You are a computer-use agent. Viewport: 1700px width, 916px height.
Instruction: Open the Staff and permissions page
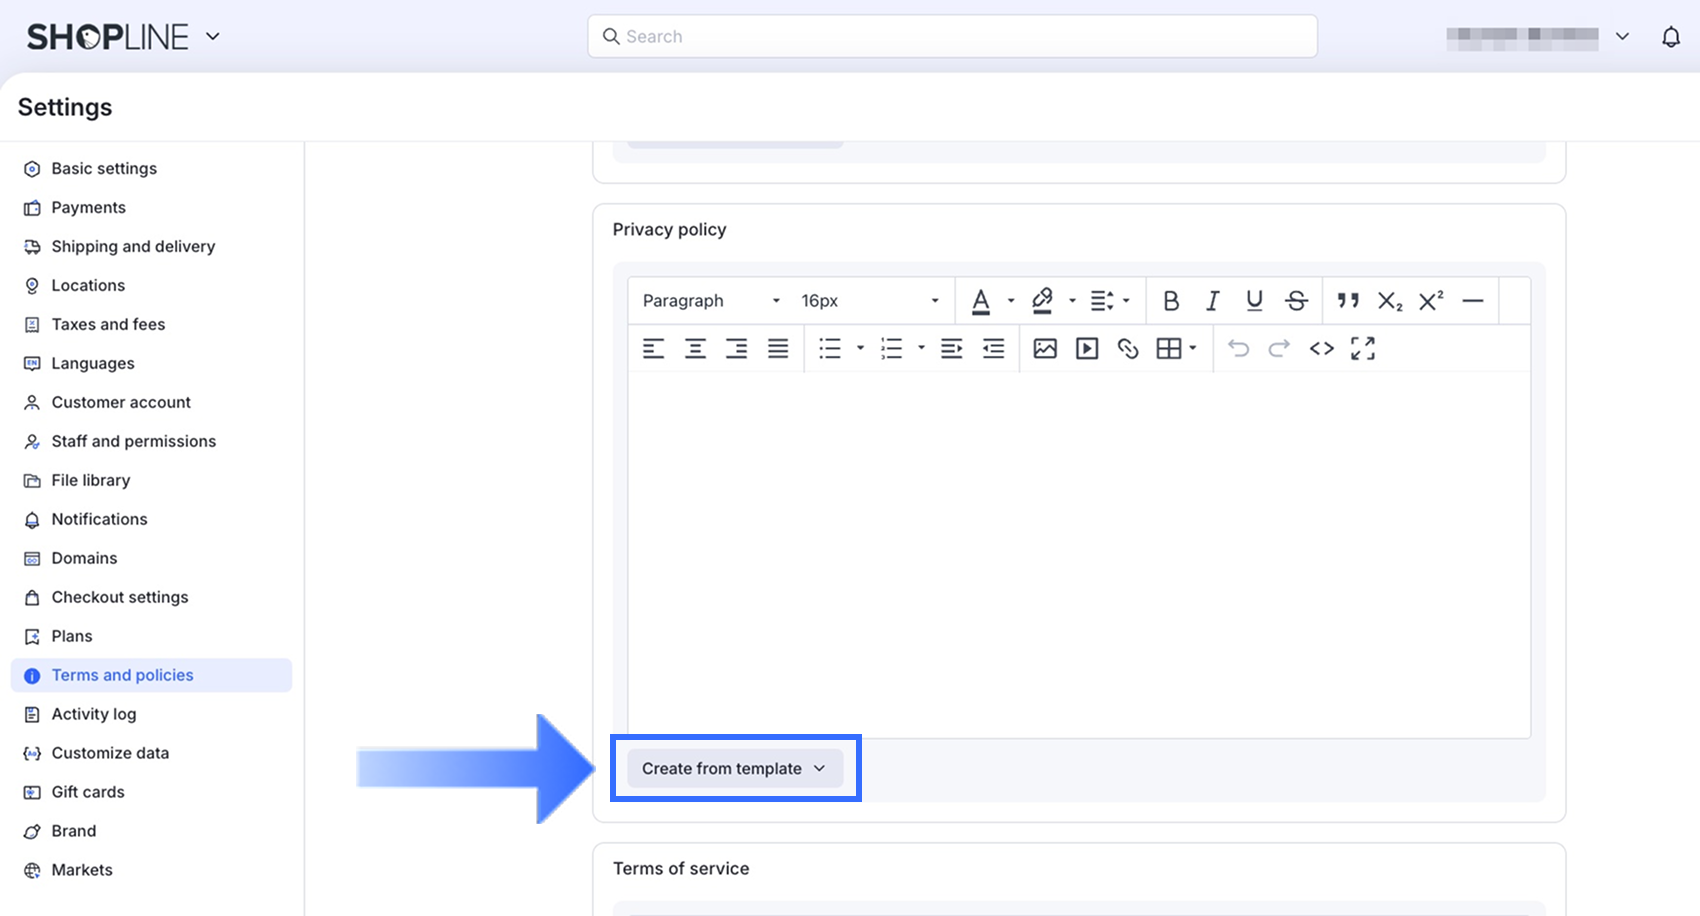point(133,441)
